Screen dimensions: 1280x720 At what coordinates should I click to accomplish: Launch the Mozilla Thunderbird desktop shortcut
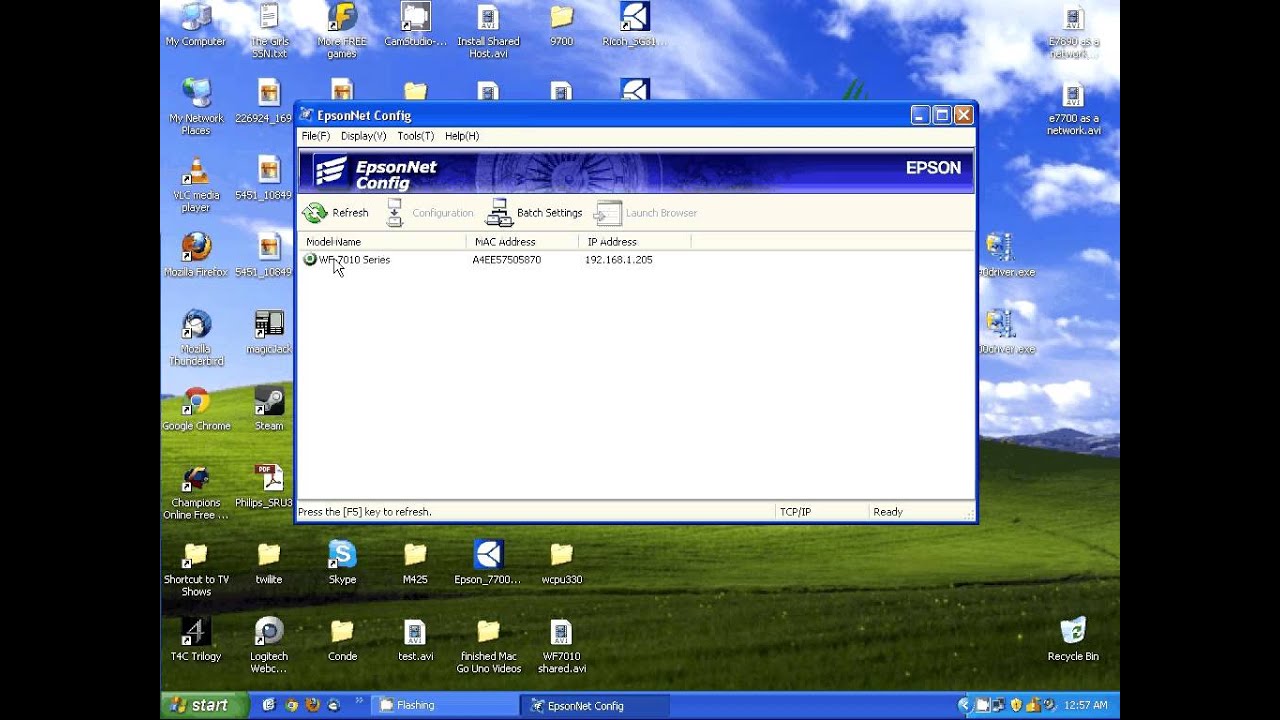[x=196, y=339]
